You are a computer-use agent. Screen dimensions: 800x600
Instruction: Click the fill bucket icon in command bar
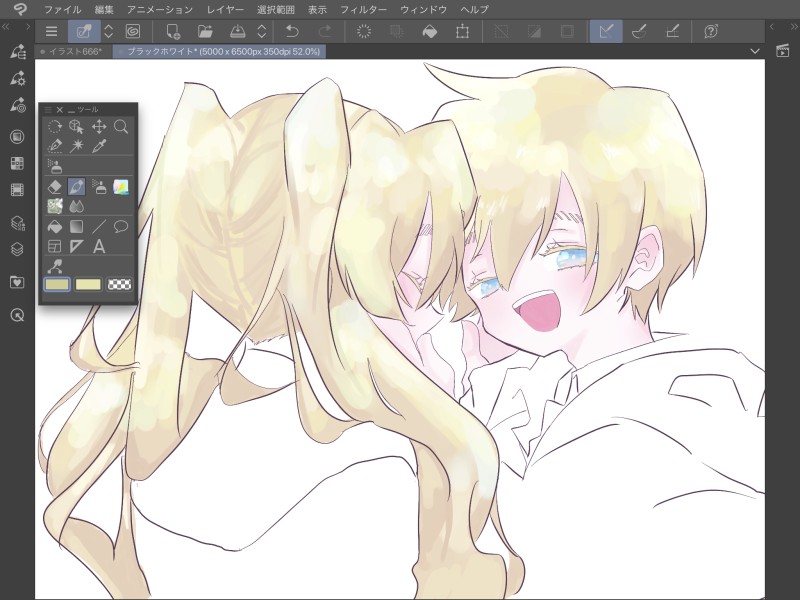pos(430,32)
